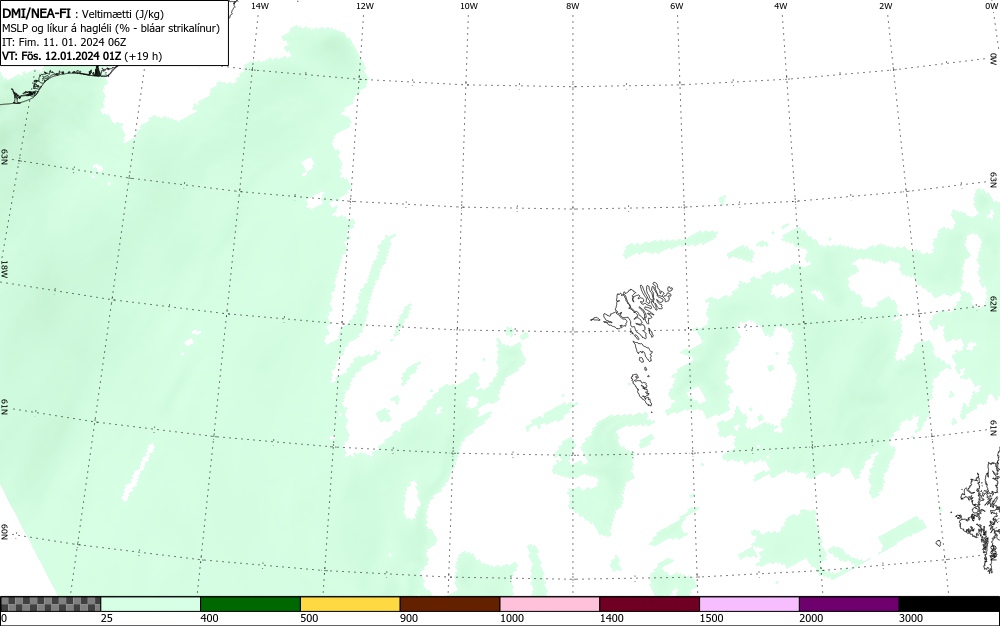Click the legend value 400
This screenshot has height=626, width=1000.
209,618
